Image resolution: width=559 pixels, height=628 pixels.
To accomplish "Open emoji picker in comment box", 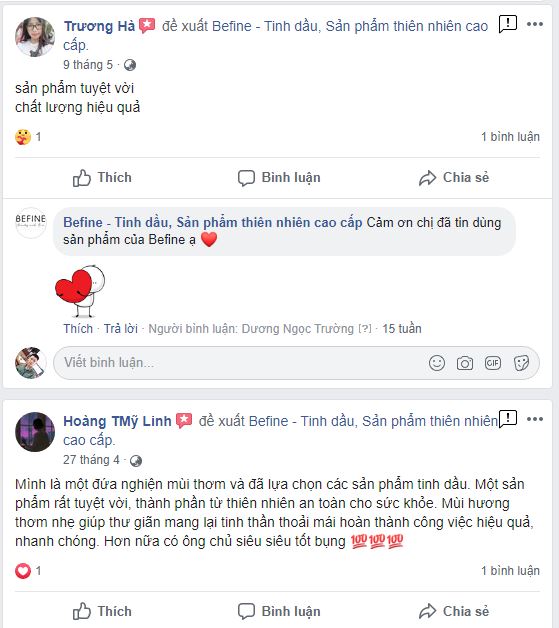I will (436, 363).
